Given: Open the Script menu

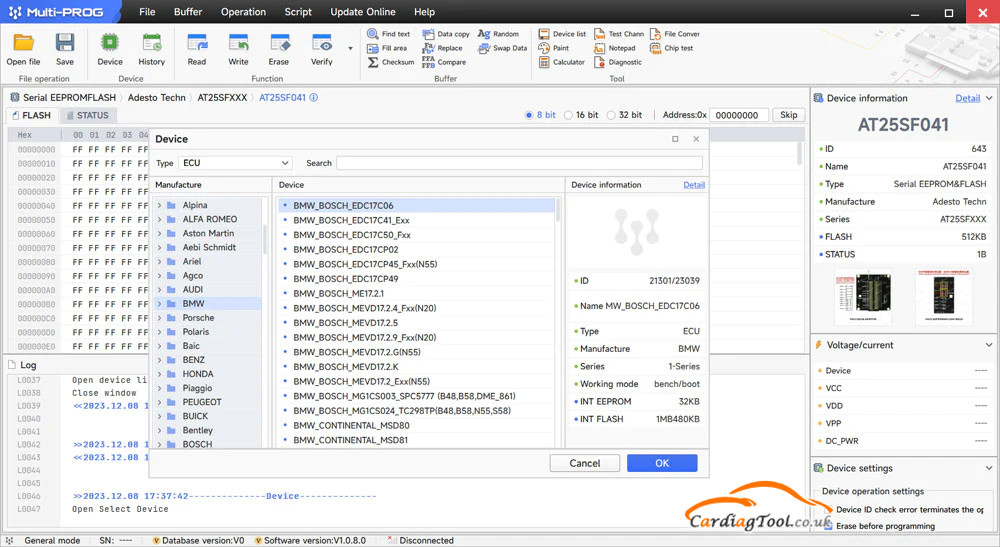Looking at the screenshot, I should [298, 11].
